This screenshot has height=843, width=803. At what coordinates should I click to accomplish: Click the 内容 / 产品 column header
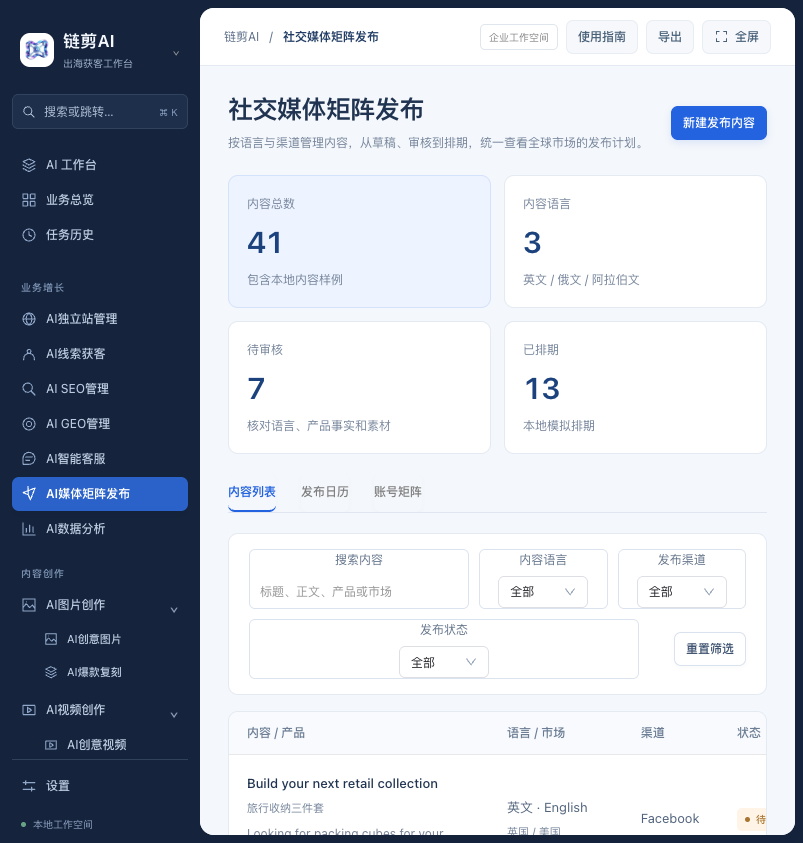click(276, 733)
